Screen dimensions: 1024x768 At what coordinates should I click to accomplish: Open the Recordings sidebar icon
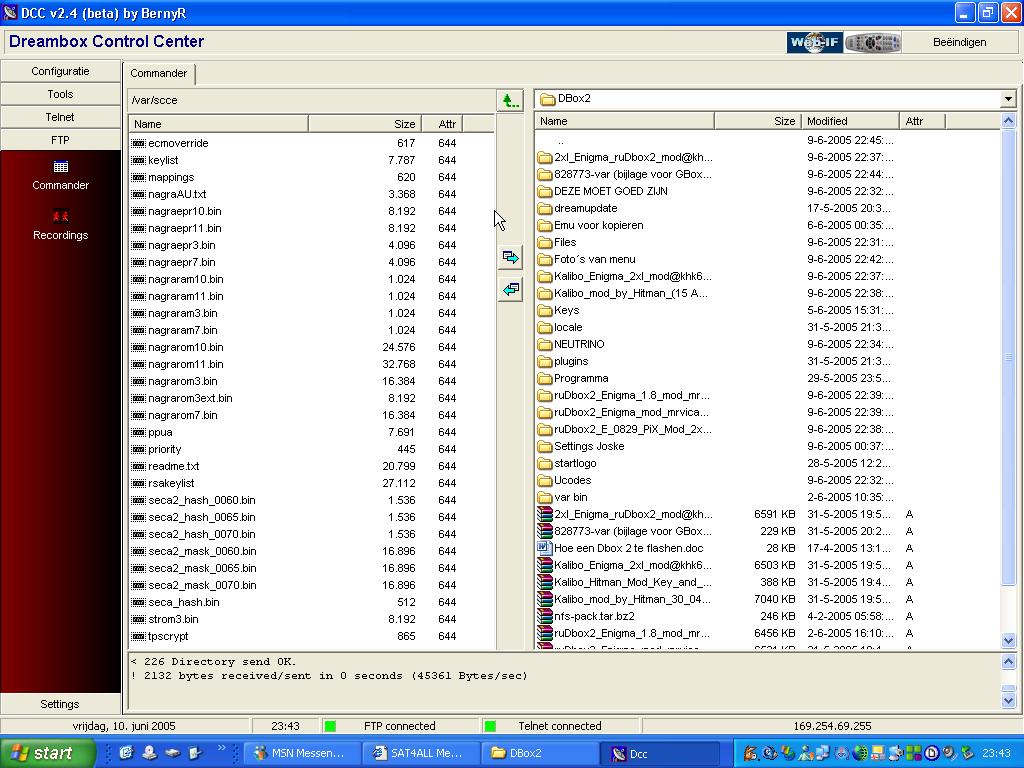pos(61,216)
